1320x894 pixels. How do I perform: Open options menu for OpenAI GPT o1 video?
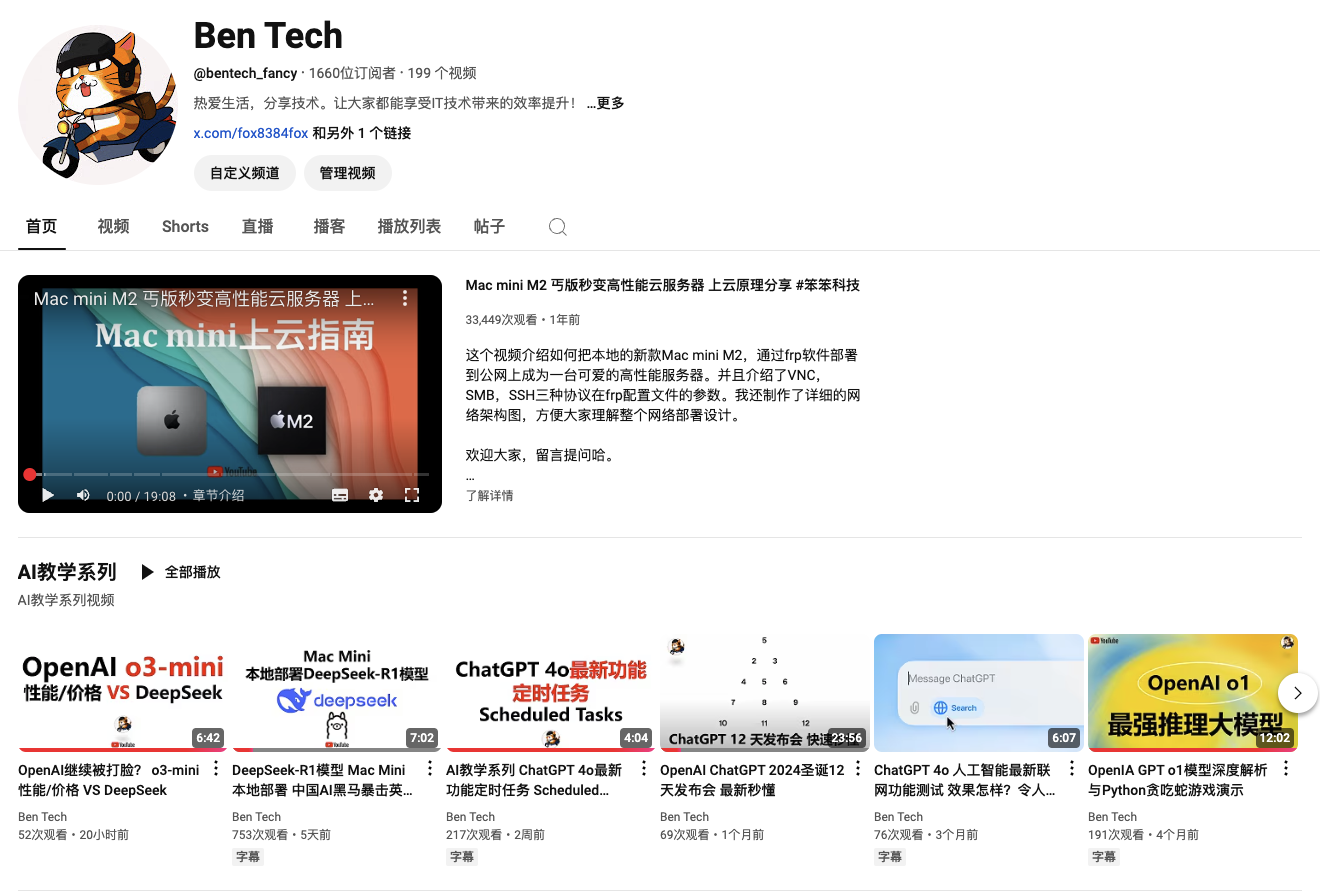pos(1286,769)
